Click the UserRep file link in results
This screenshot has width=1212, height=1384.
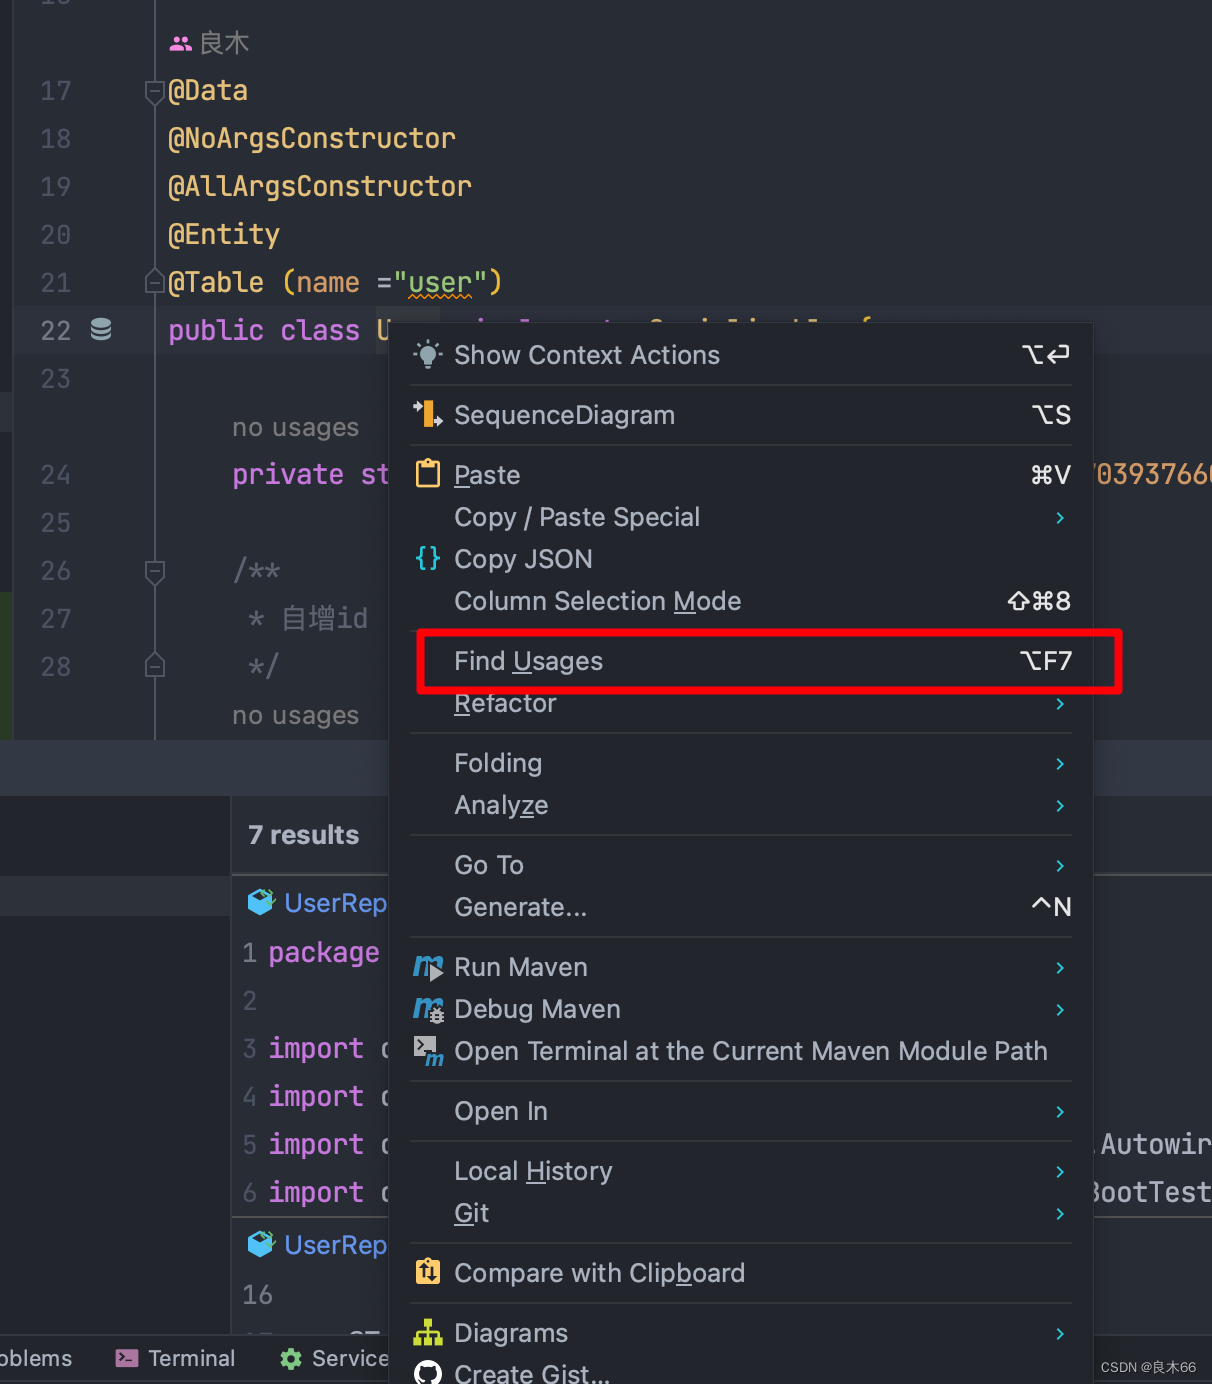pos(334,903)
